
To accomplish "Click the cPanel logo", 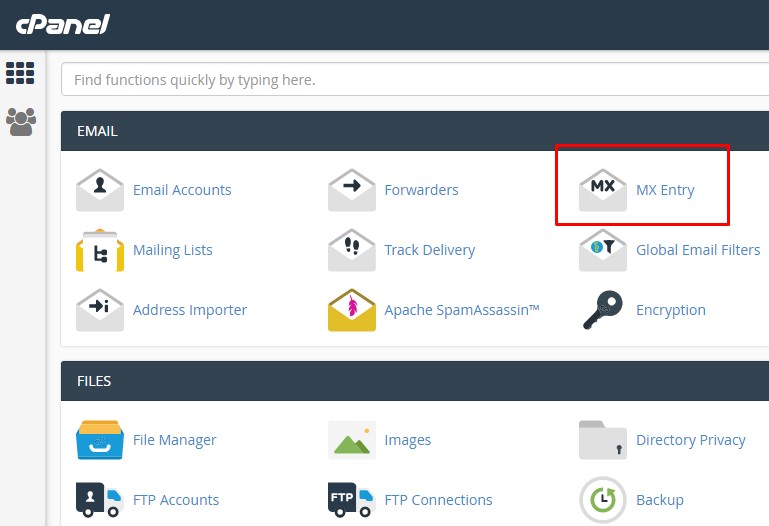I will point(62,25).
